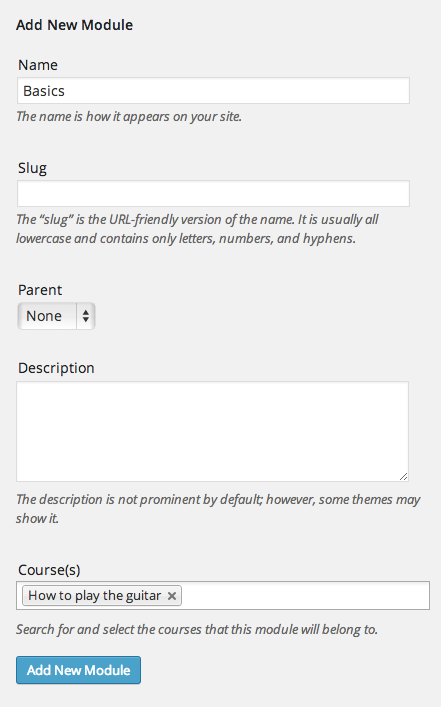Click the Description label text

point(56,368)
